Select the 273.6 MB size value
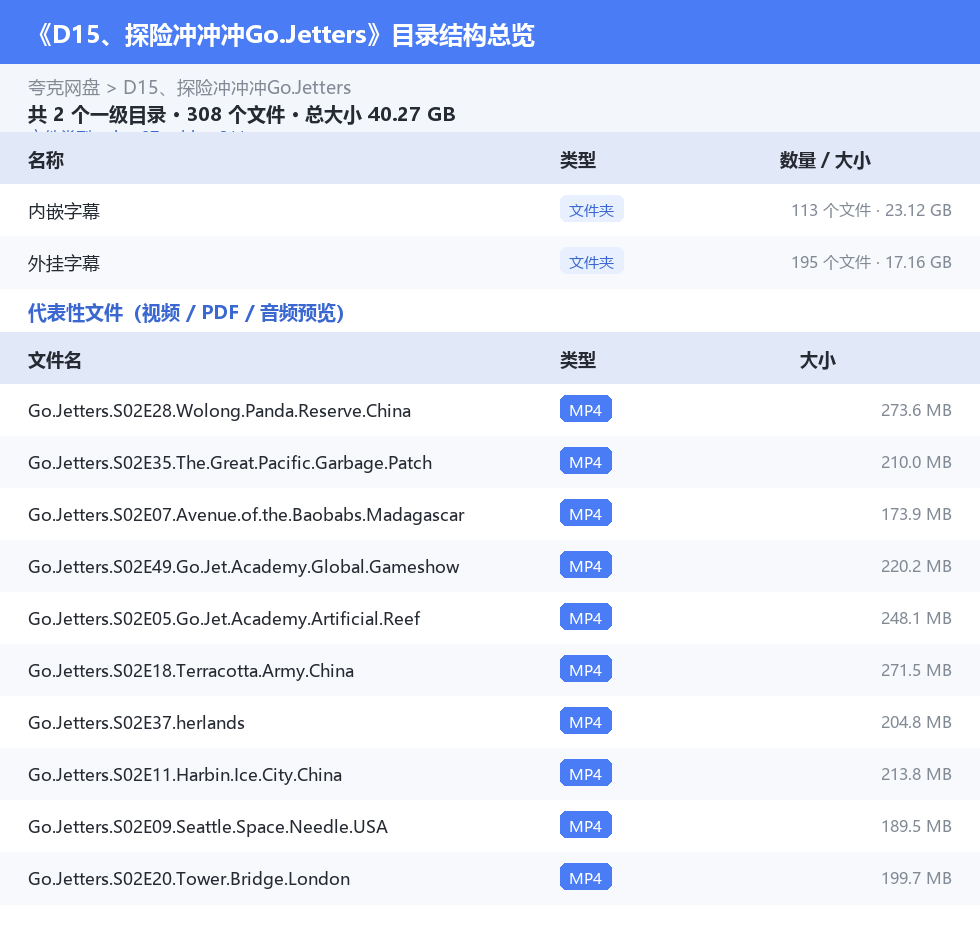980x936 pixels. [916, 411]
